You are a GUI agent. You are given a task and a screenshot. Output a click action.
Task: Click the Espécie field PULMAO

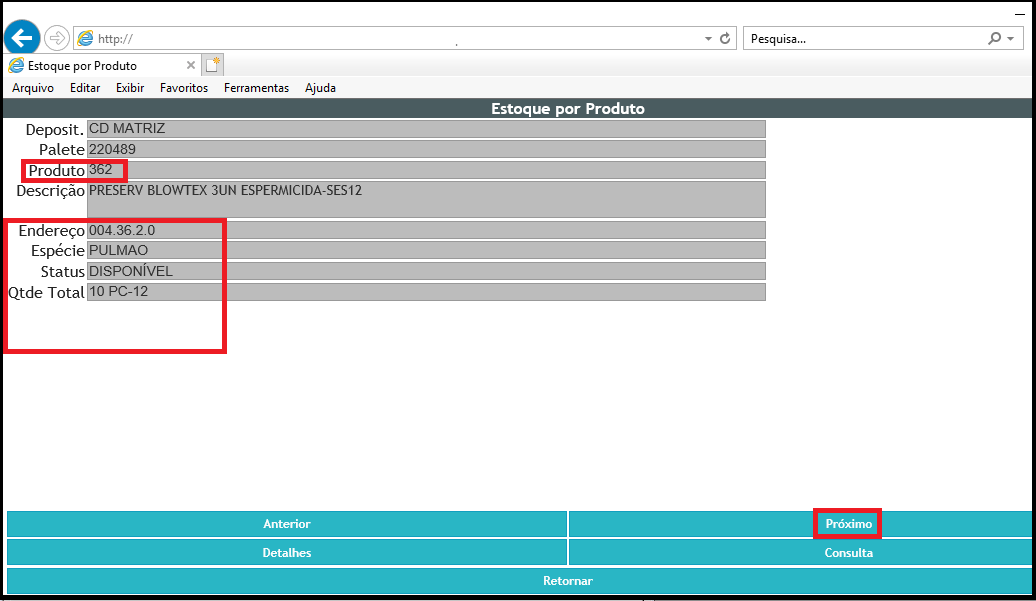point(426,250)
